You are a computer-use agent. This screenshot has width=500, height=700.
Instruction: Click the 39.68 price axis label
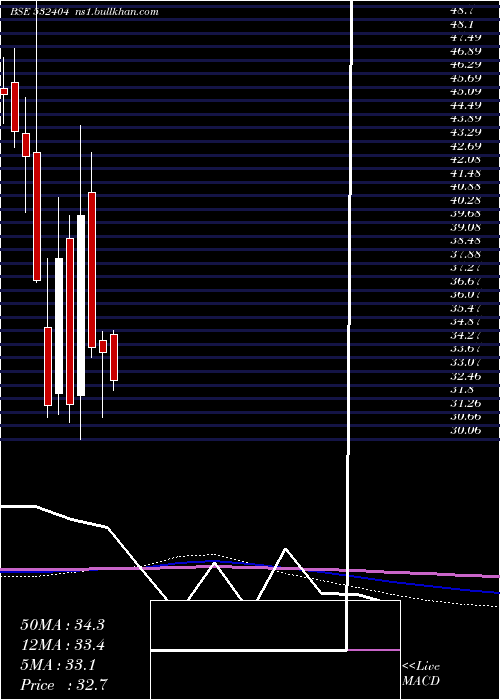(x=466, y=213)
